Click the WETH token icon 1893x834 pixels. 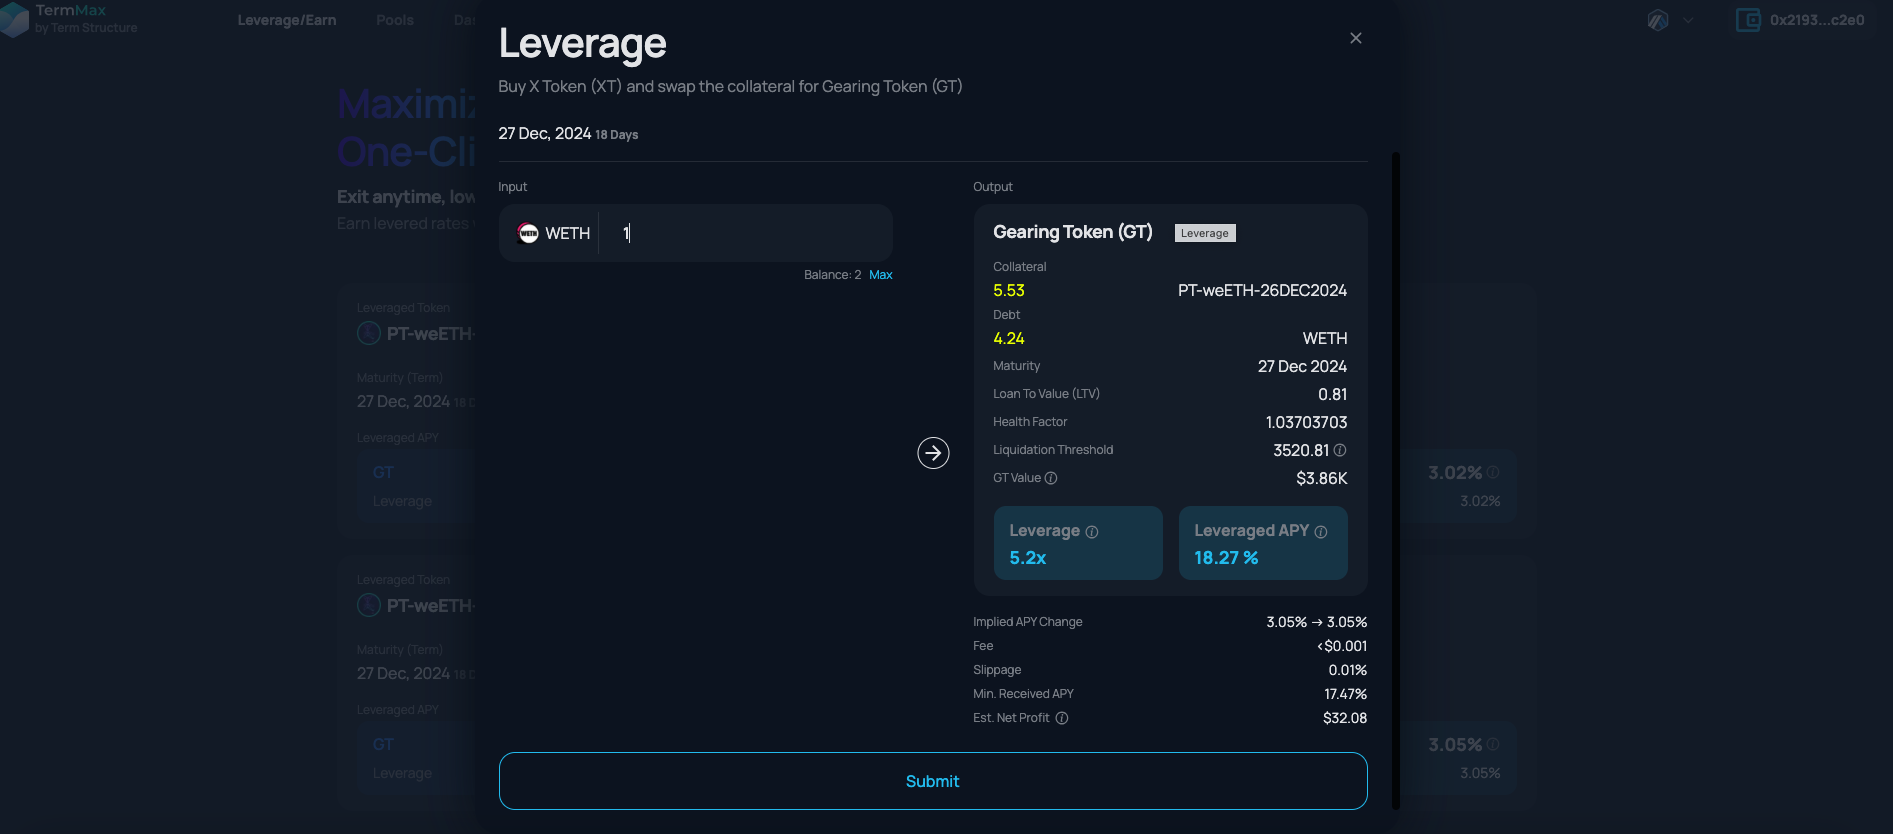[528, 233]
